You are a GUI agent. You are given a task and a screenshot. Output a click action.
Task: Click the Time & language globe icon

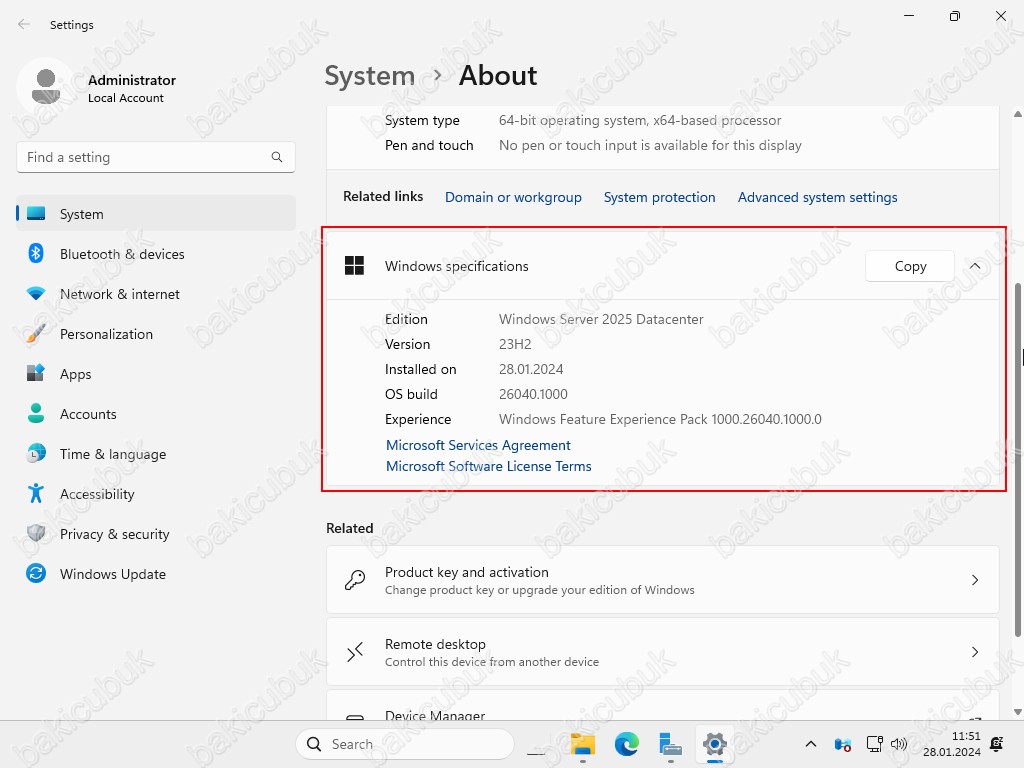(36, 453)
